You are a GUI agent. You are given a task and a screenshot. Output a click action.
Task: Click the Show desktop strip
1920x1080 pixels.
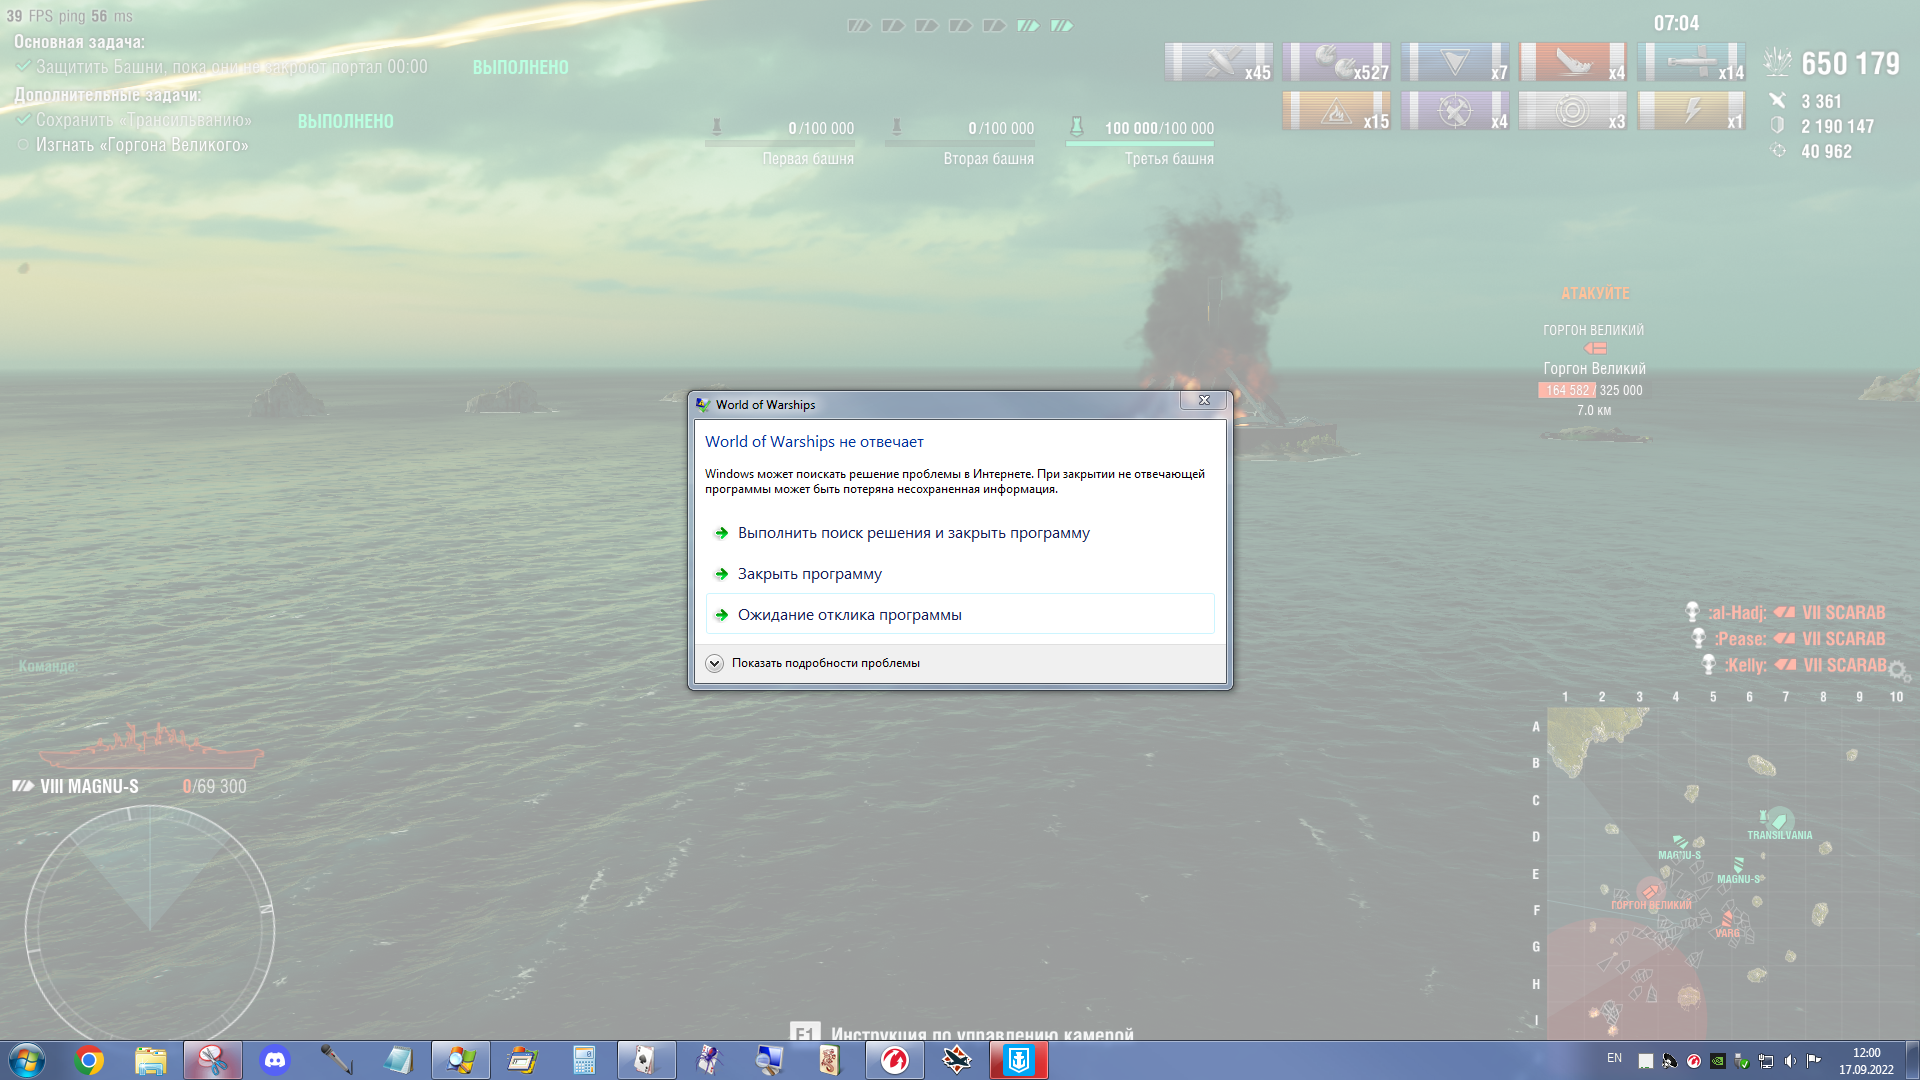tap(1912, 1060)
